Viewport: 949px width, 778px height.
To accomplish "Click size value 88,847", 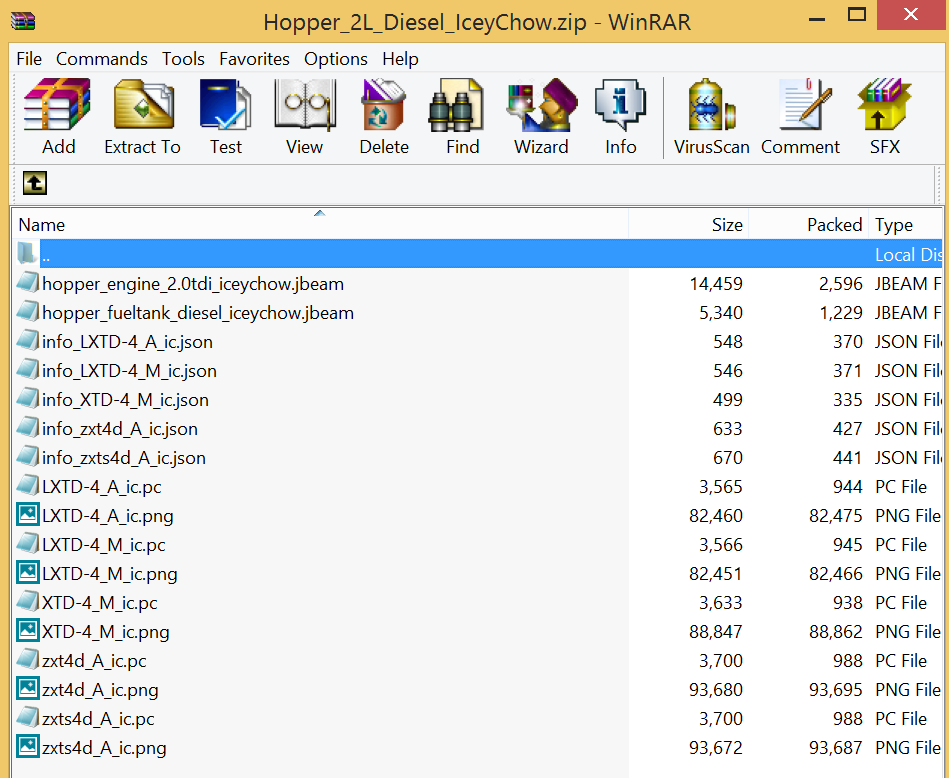I will click(716, 631).
